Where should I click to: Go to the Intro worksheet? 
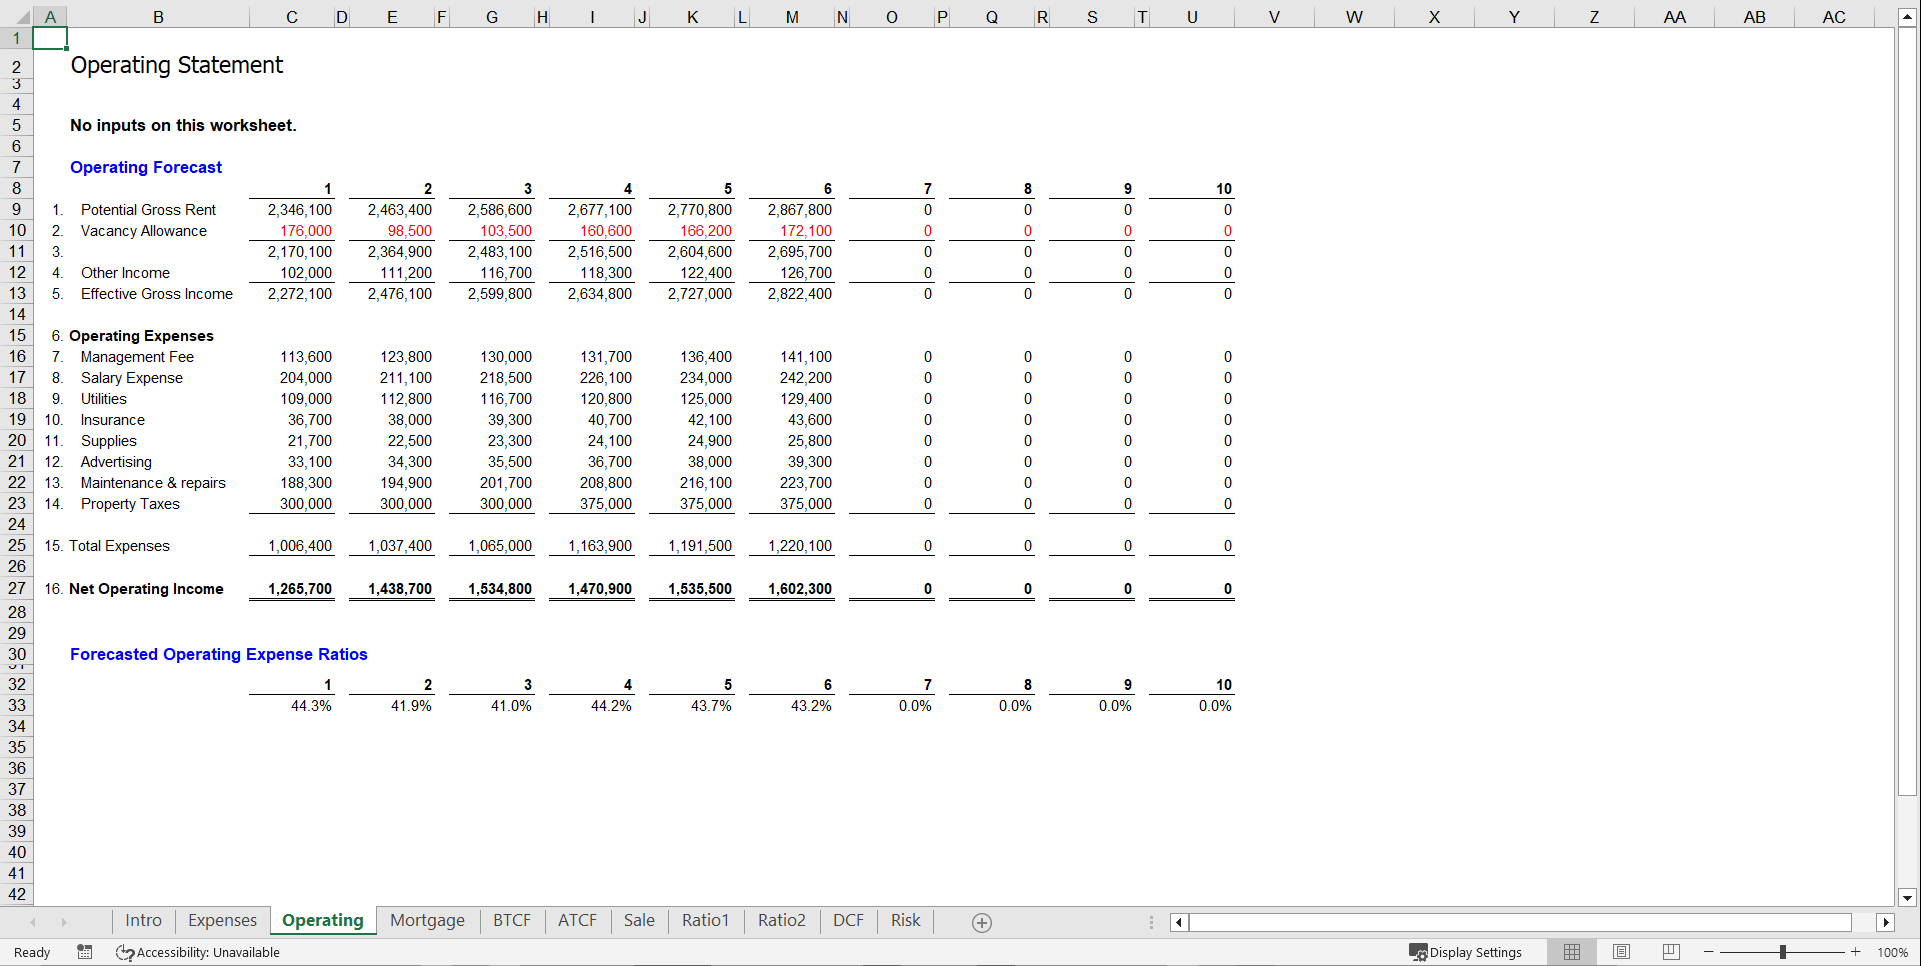tap(142, 920)
